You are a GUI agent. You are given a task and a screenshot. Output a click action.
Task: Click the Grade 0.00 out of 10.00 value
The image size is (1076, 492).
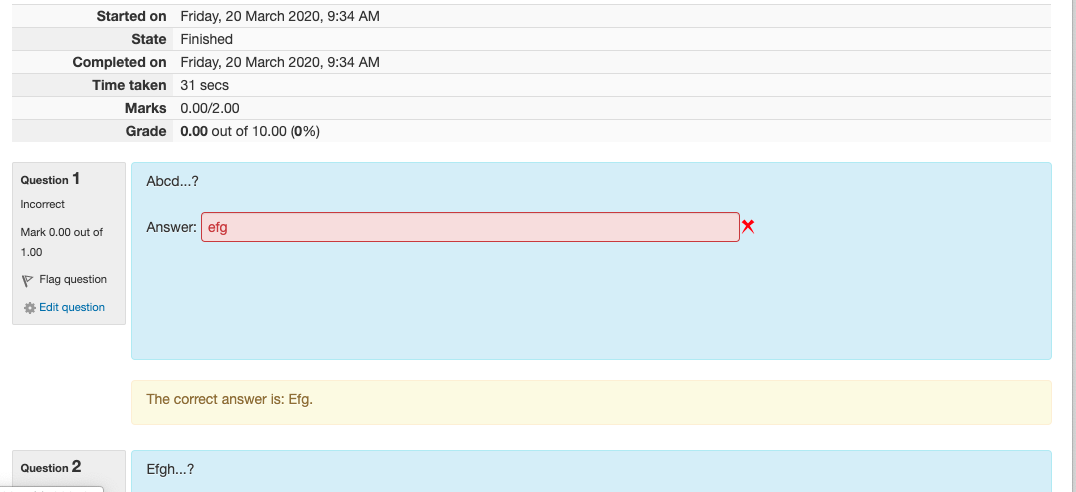(x=250, y=131)
